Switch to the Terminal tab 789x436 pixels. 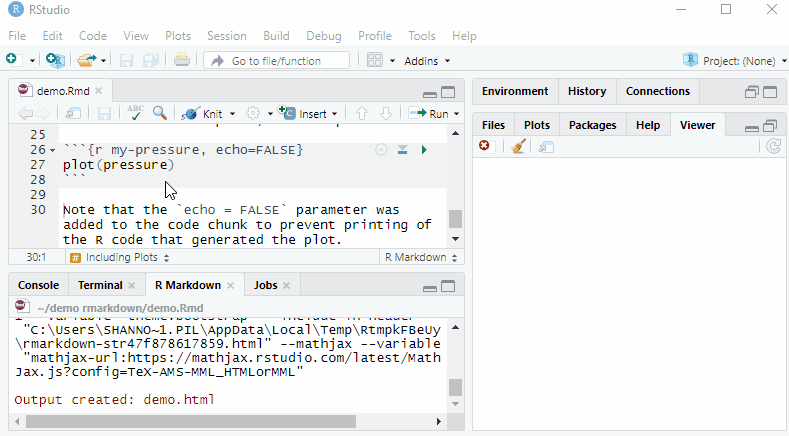click(100, 285)
